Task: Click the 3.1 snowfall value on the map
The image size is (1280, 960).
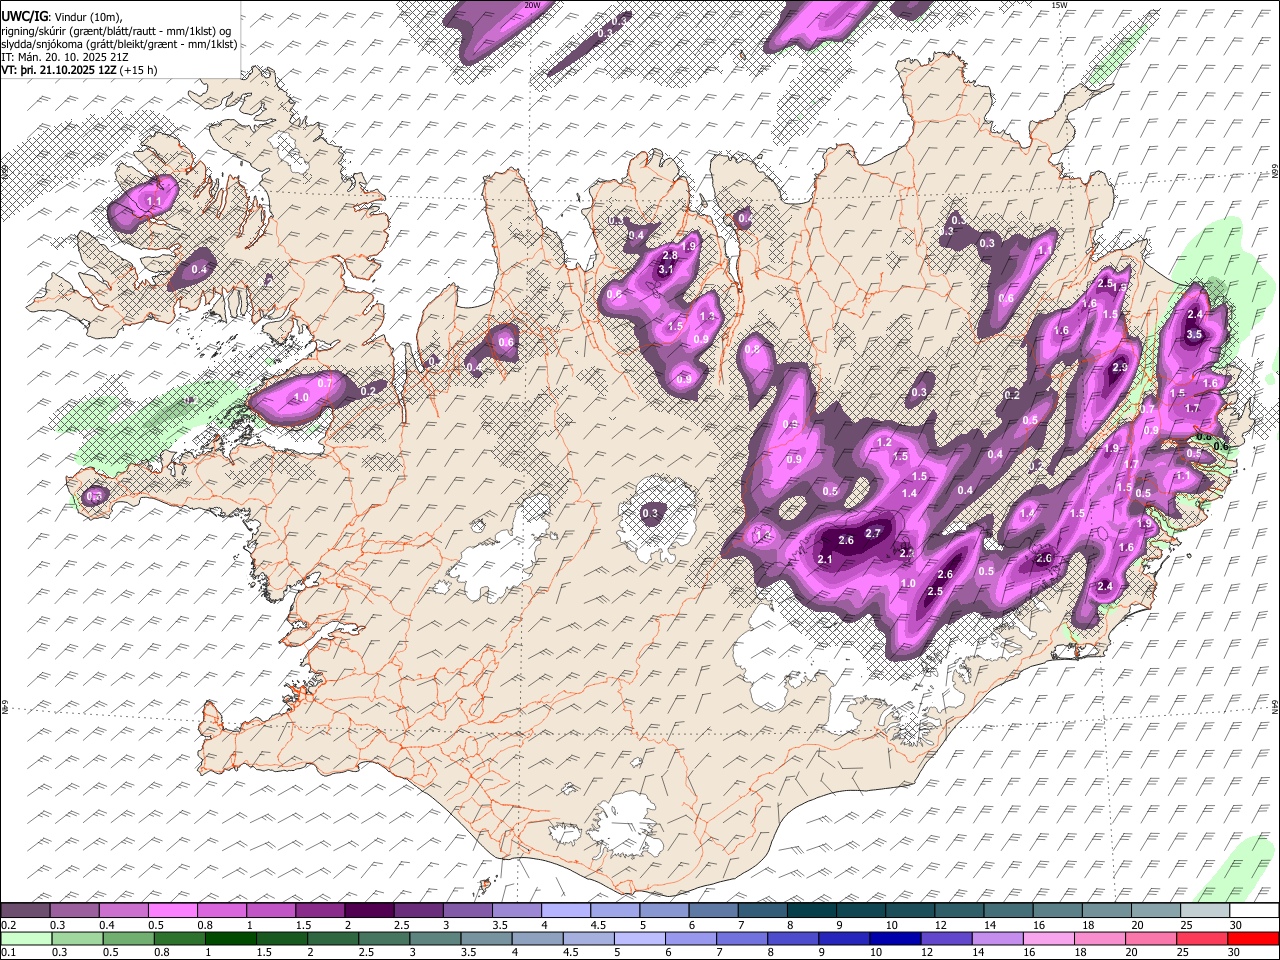Action: [x=666, y=269]
